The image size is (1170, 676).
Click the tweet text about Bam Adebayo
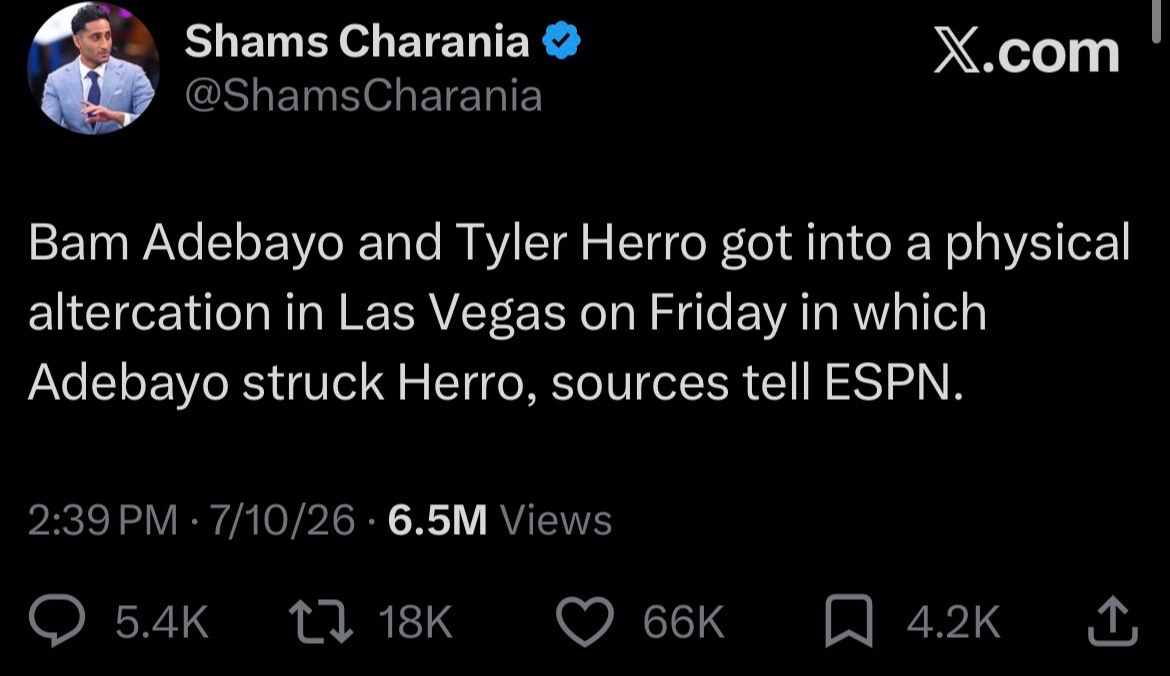pos(580,313)
